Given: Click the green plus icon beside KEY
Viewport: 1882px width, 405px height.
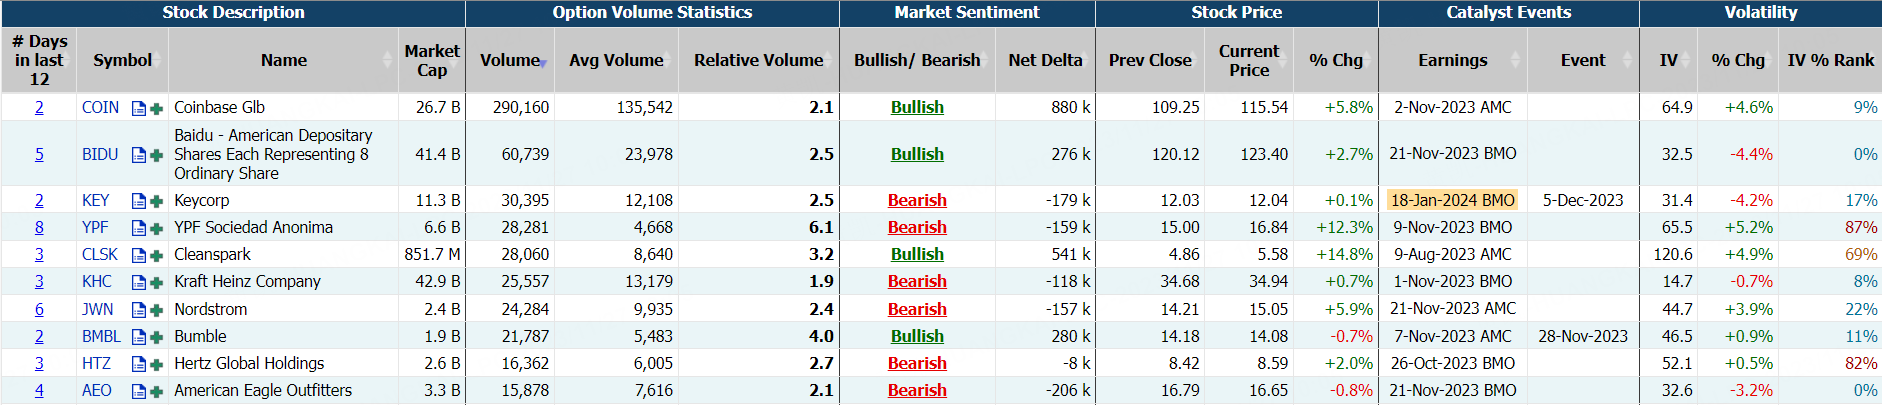Looking at the screenshot, I should [x=156, y=202].
